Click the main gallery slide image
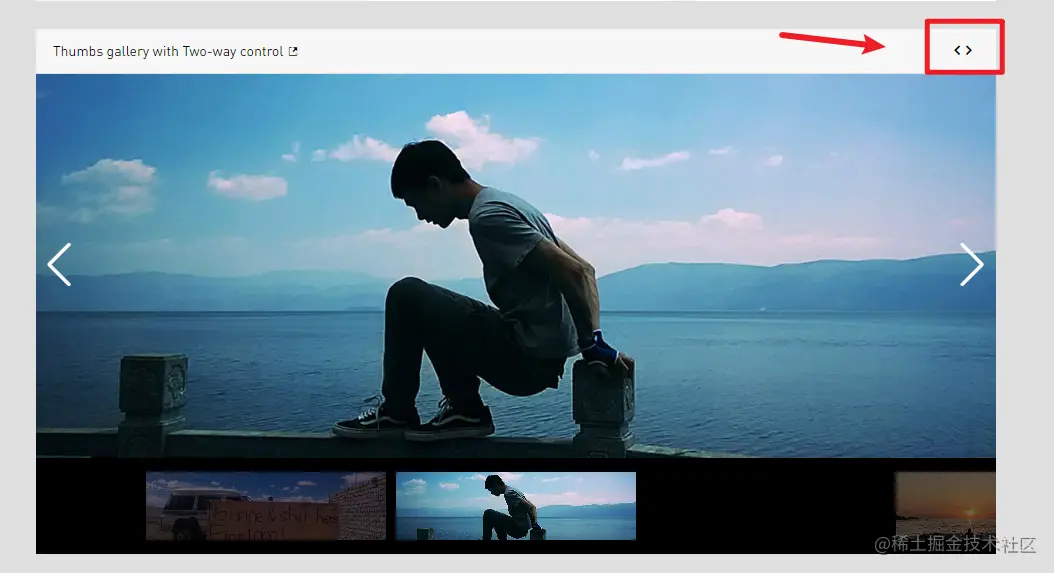Viewport: 1054px width, 573px height. tap(516, 266)
